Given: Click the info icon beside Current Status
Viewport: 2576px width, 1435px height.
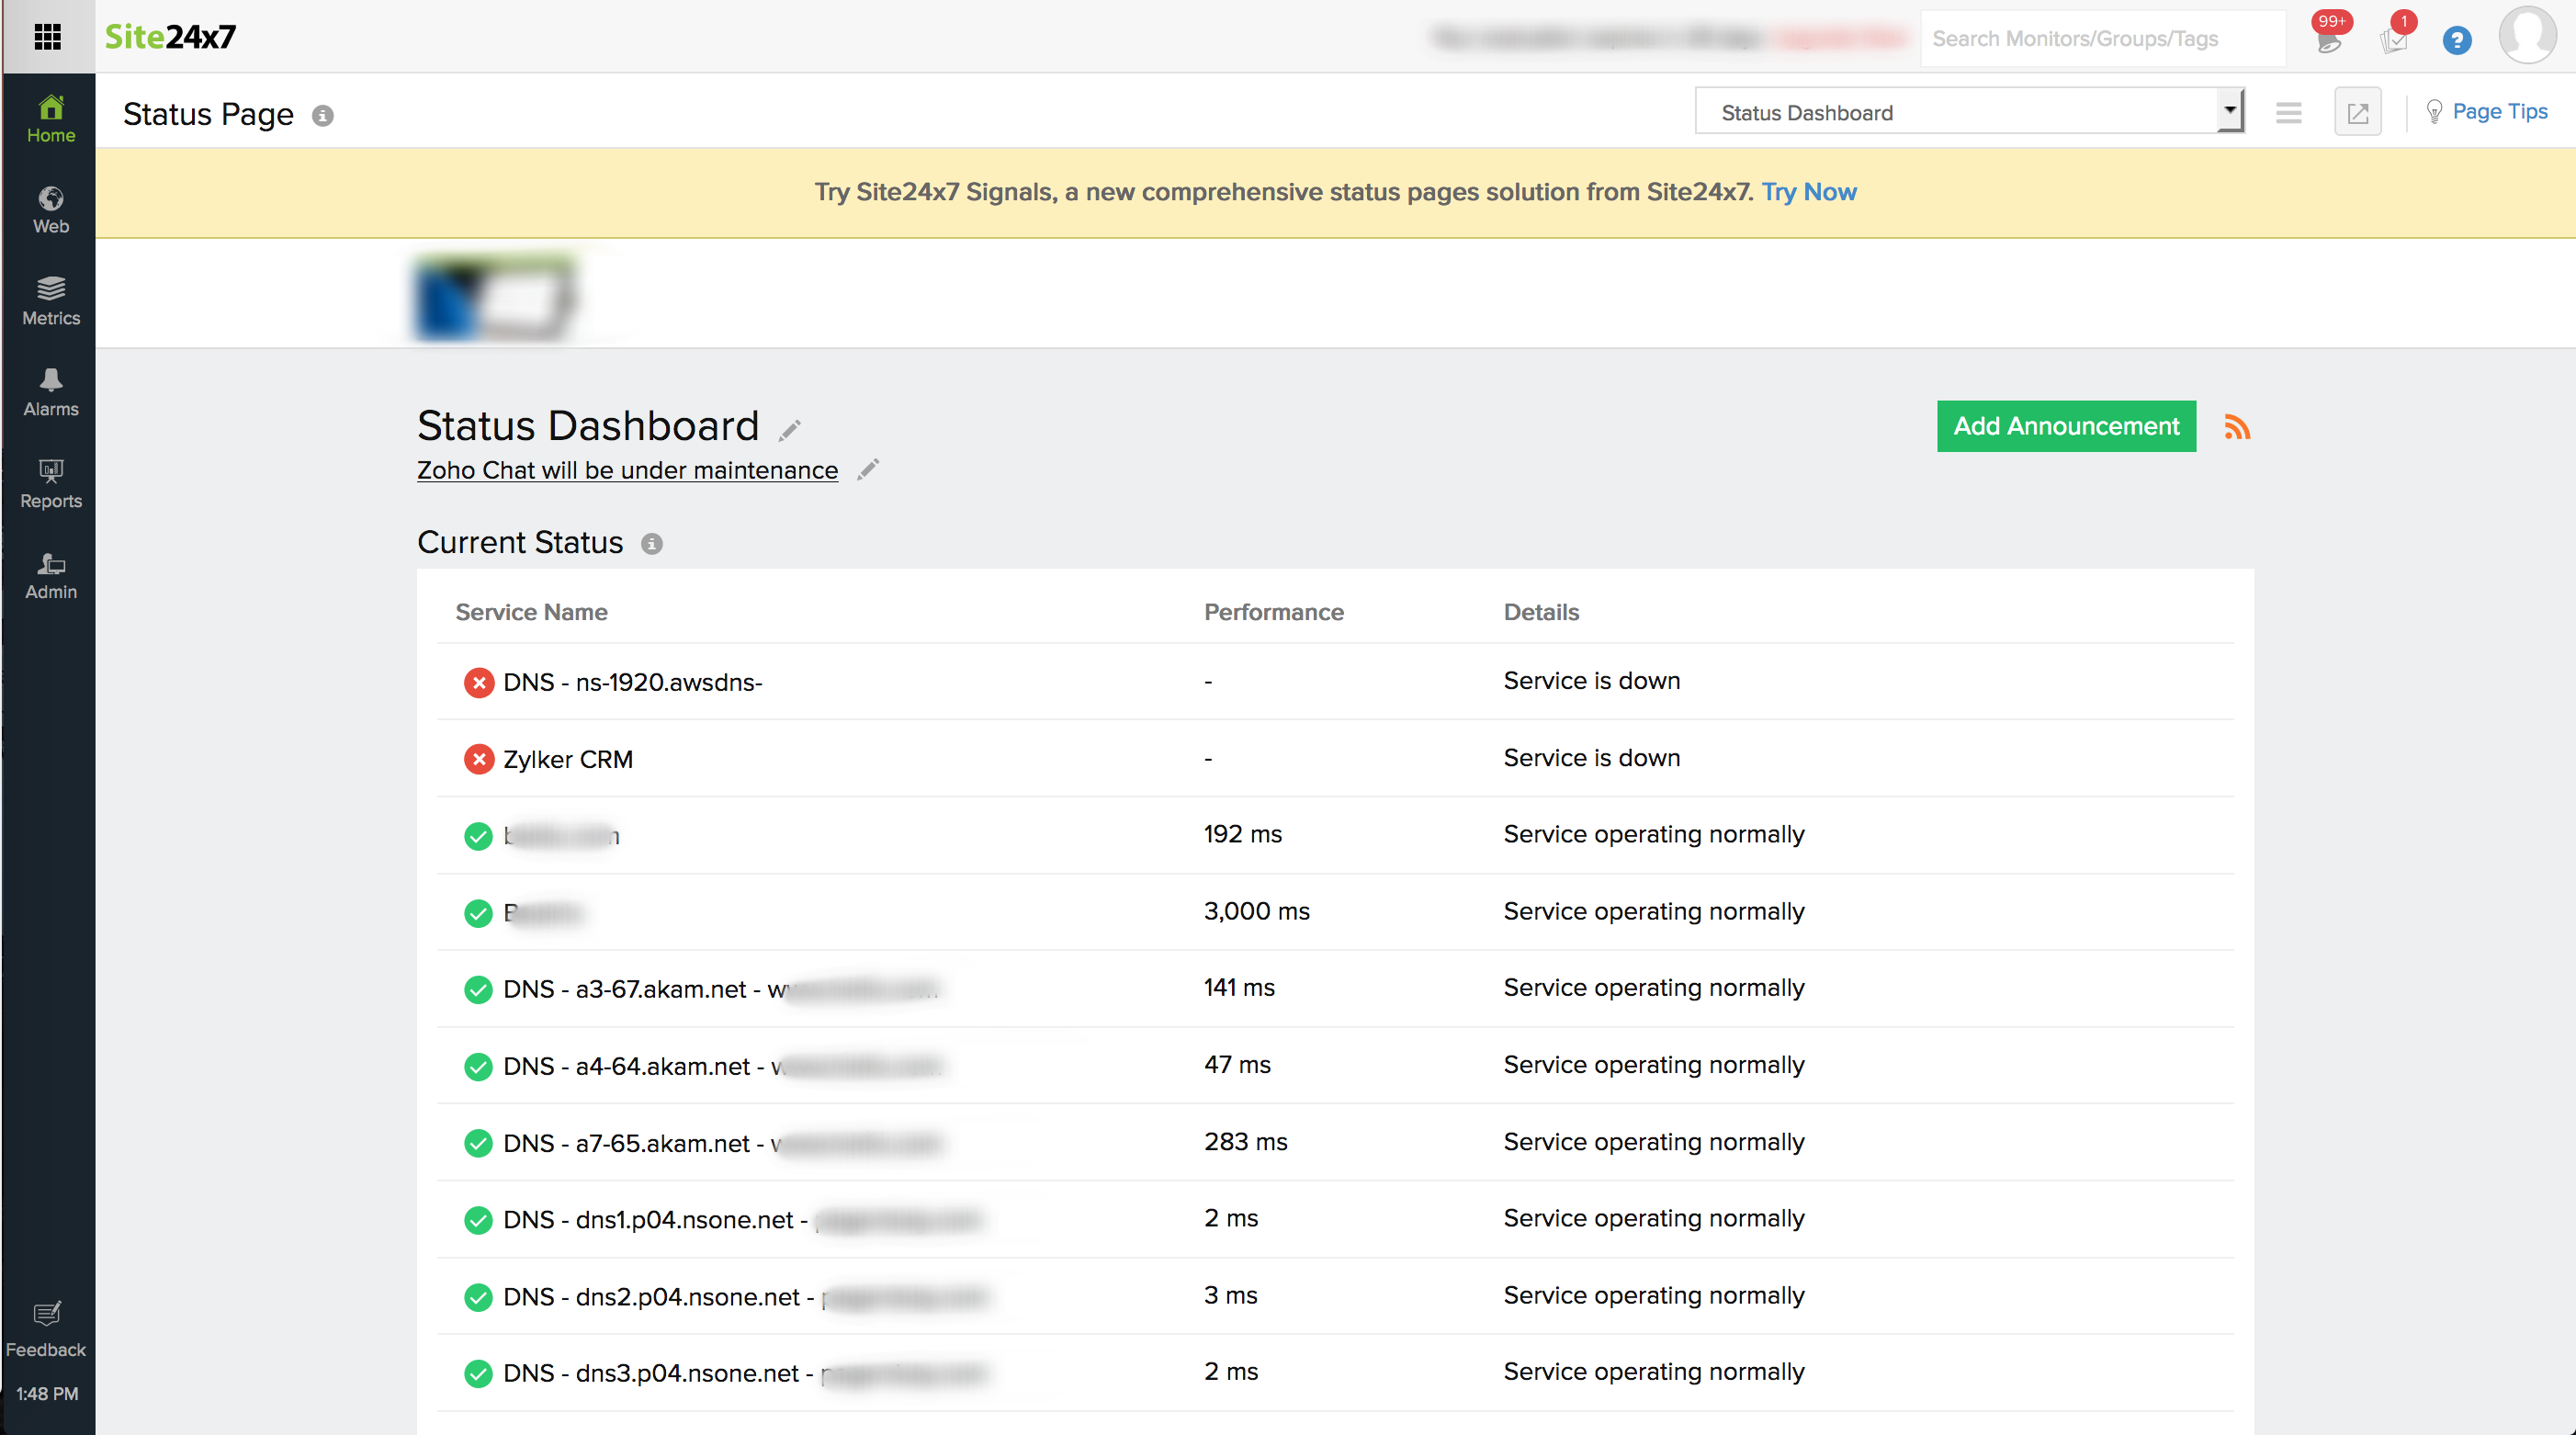Looking at the screenshot, I should (651, 544).
